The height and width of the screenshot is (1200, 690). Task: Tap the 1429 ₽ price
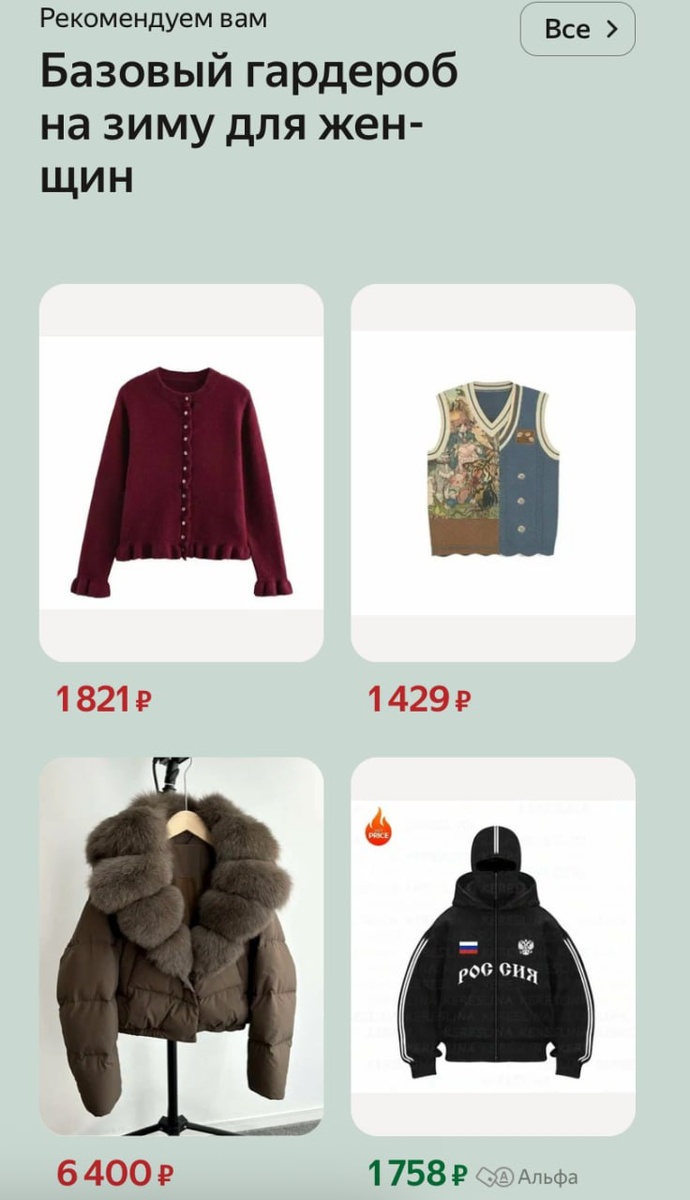420,700
